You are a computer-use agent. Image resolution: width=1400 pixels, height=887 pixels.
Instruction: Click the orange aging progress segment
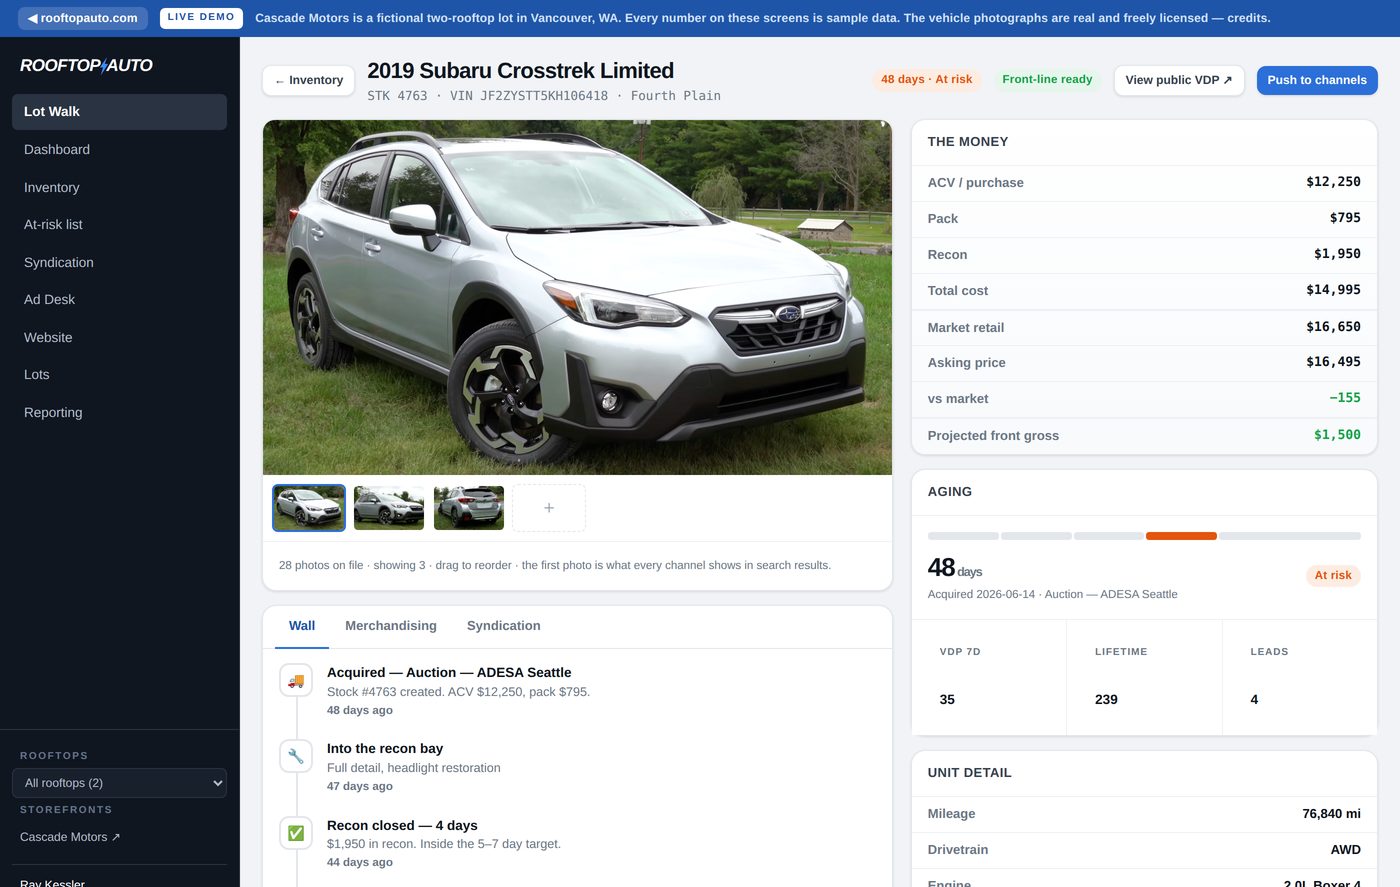point(1181,536)
